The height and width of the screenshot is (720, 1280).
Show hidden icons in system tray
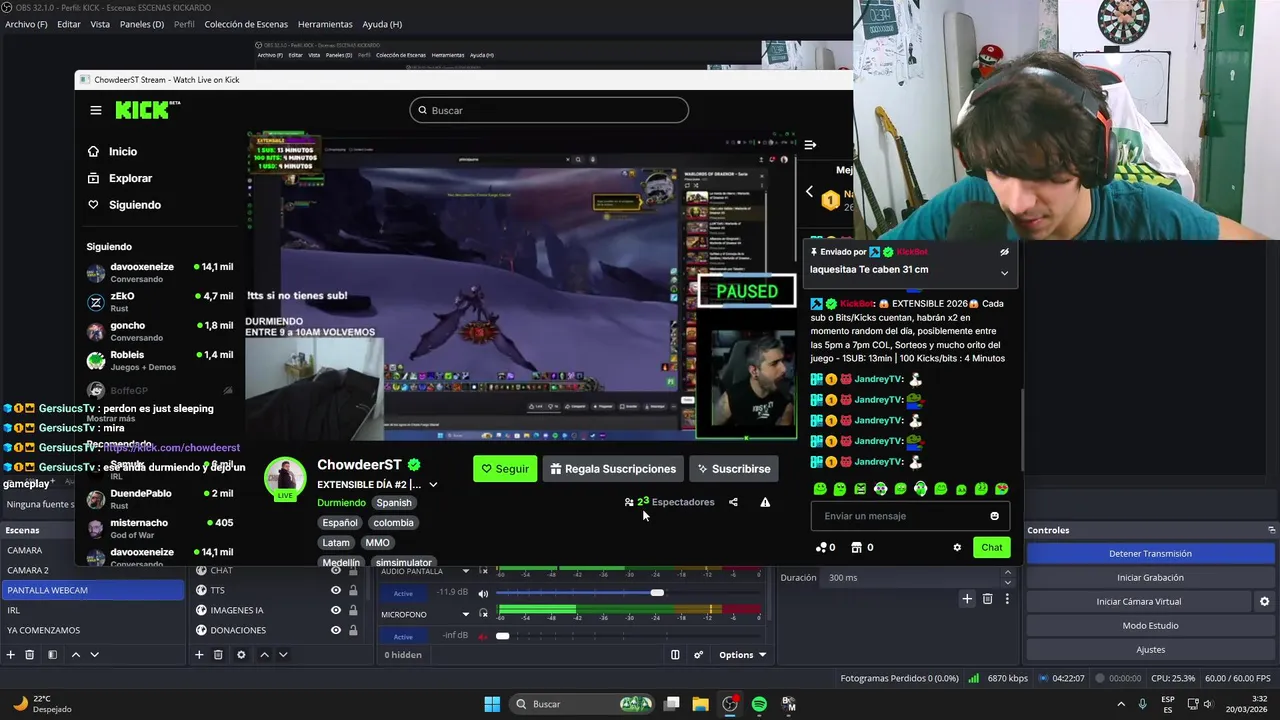pyautogui.click(x=1121, y=704)
